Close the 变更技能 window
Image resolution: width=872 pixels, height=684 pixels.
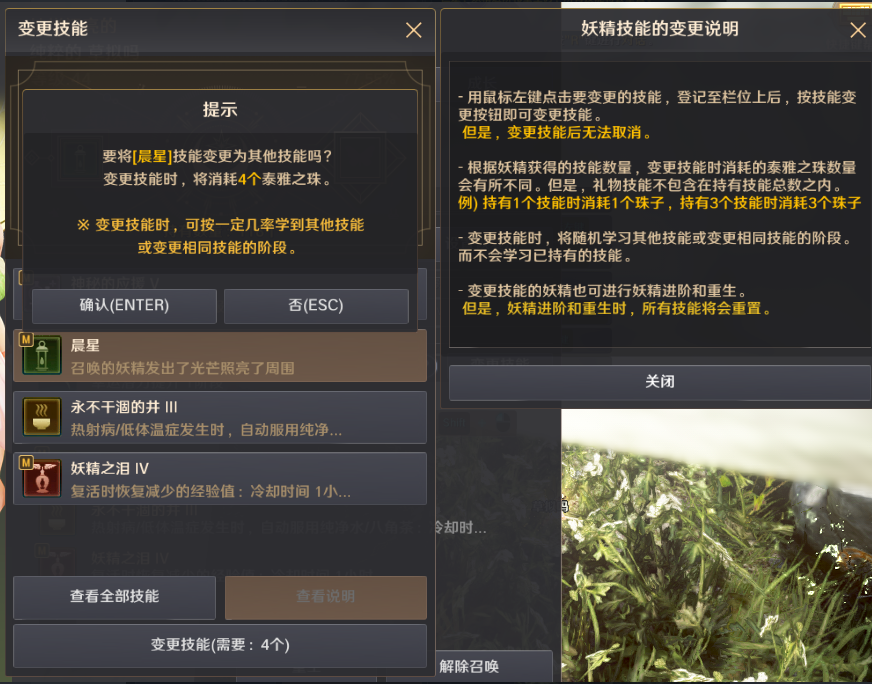tap(413, 29)
